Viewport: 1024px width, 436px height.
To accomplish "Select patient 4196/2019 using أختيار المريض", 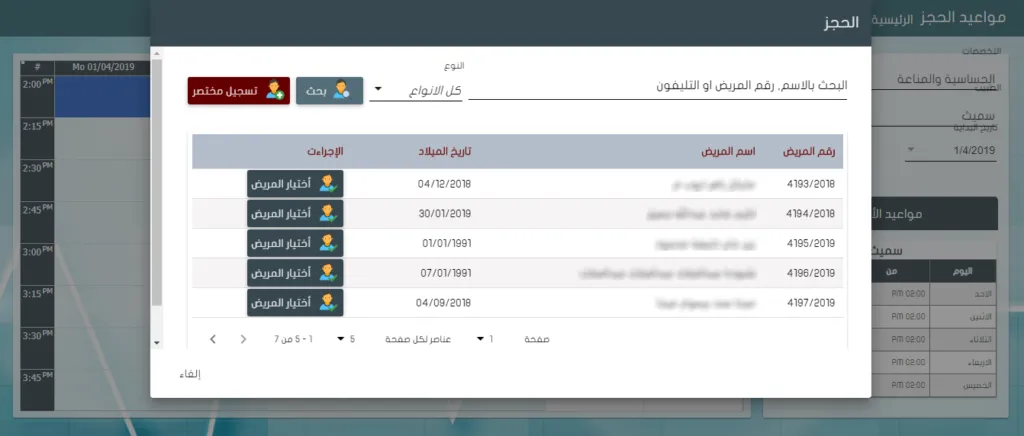I will point(295,272).
